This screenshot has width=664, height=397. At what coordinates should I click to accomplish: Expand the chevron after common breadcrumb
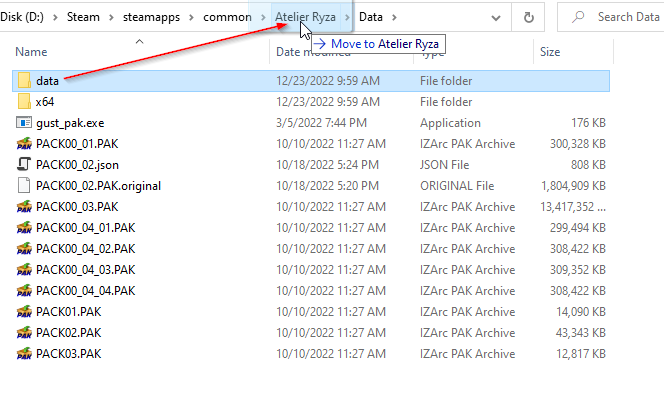click(263, 17)
